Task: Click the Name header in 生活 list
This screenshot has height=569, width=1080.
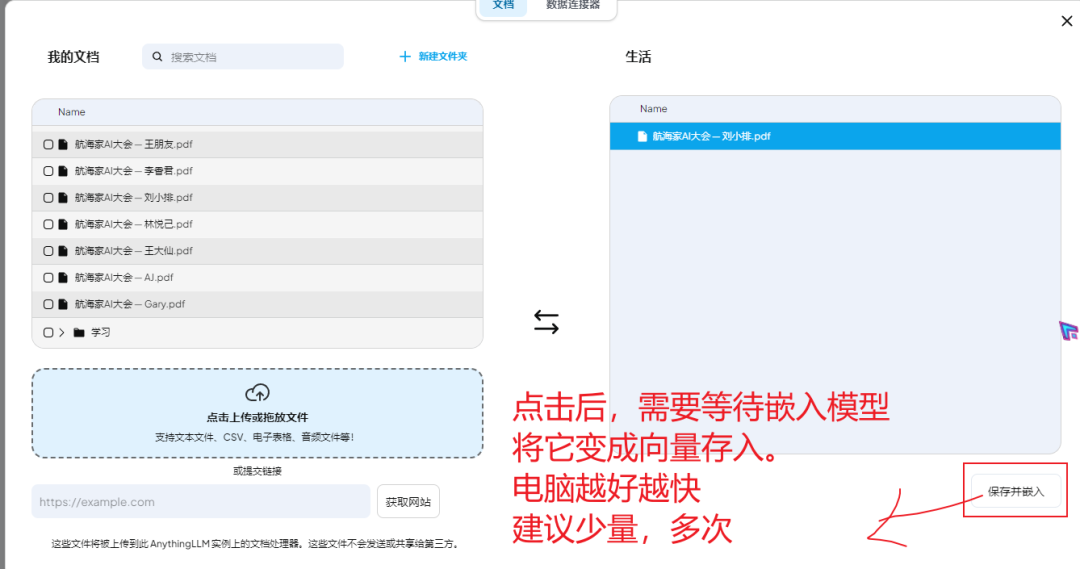Action: (653, 109)
